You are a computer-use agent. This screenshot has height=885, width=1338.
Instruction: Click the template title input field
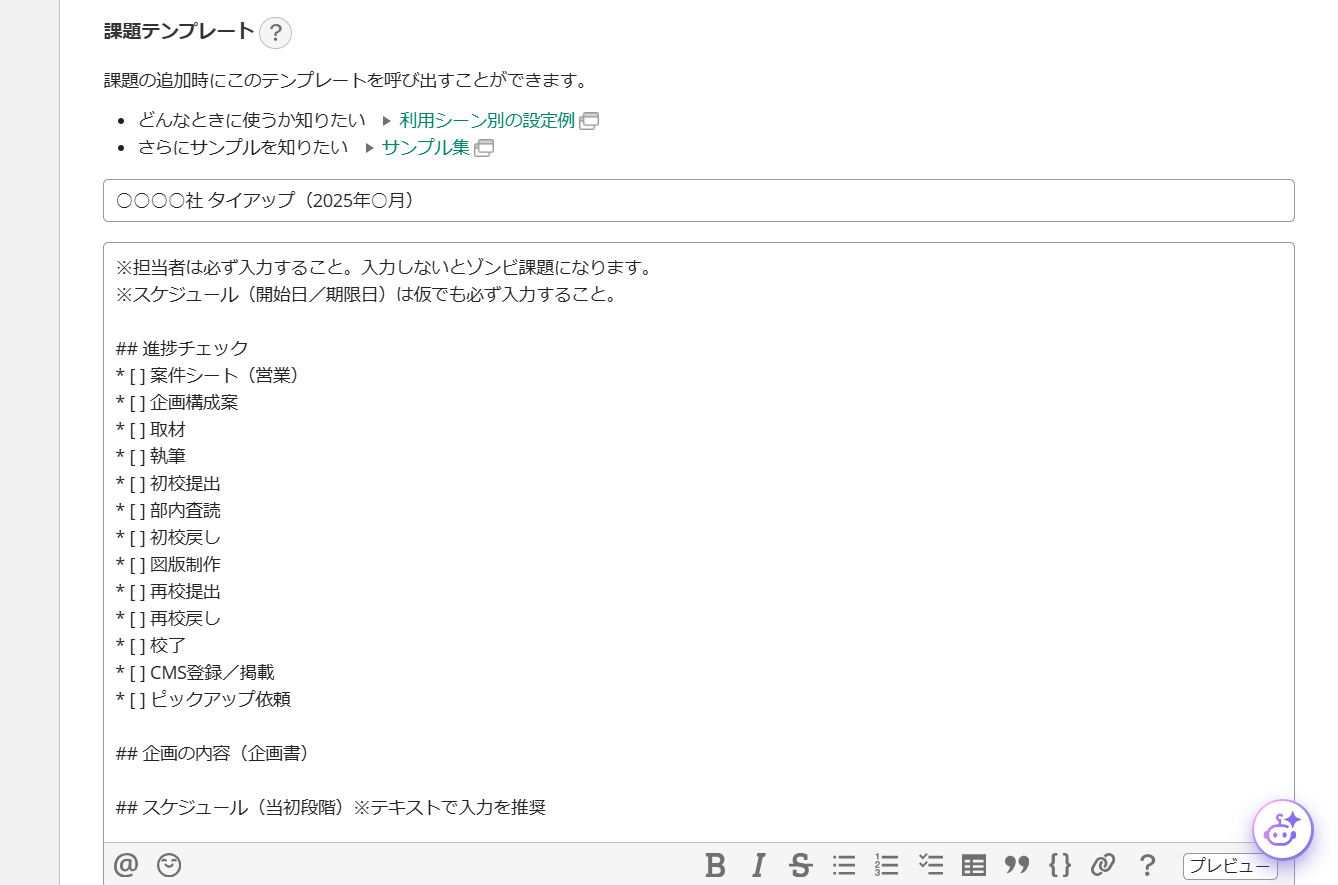point(699,201)
